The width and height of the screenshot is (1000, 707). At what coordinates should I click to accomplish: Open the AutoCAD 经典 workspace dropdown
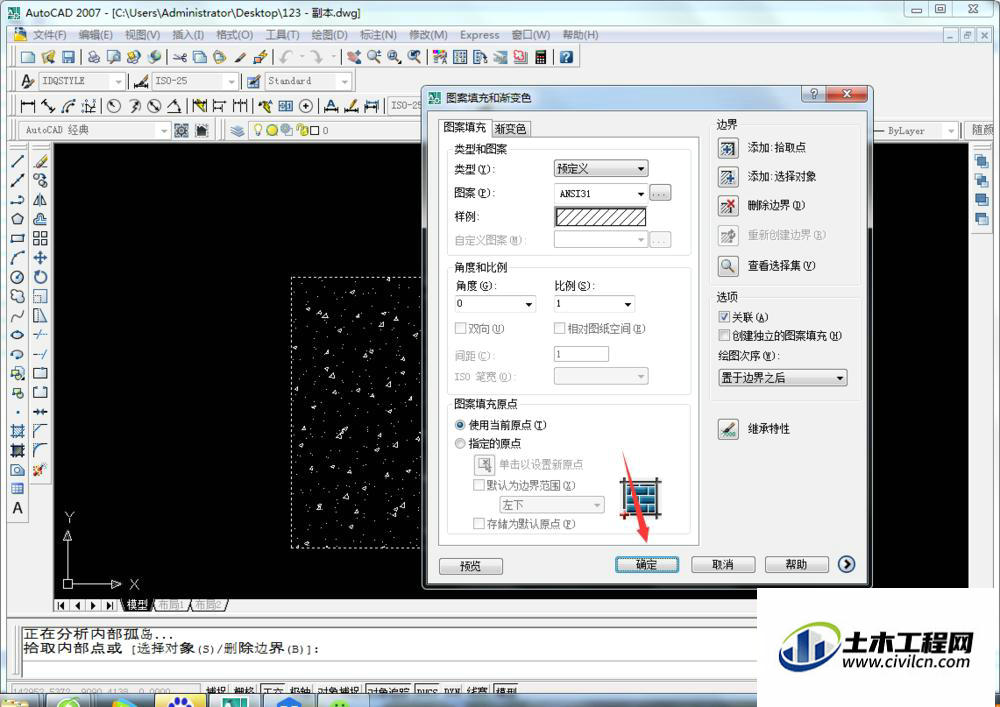163,131
